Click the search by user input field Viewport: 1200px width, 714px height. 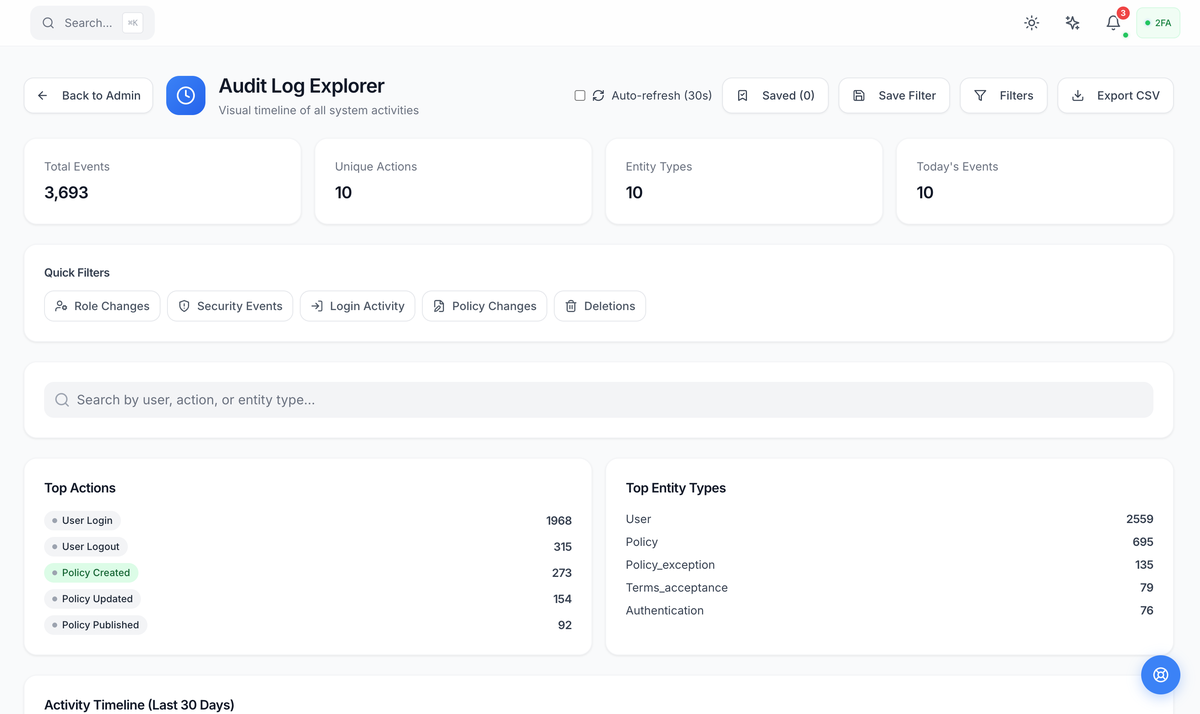coord(600,399)
